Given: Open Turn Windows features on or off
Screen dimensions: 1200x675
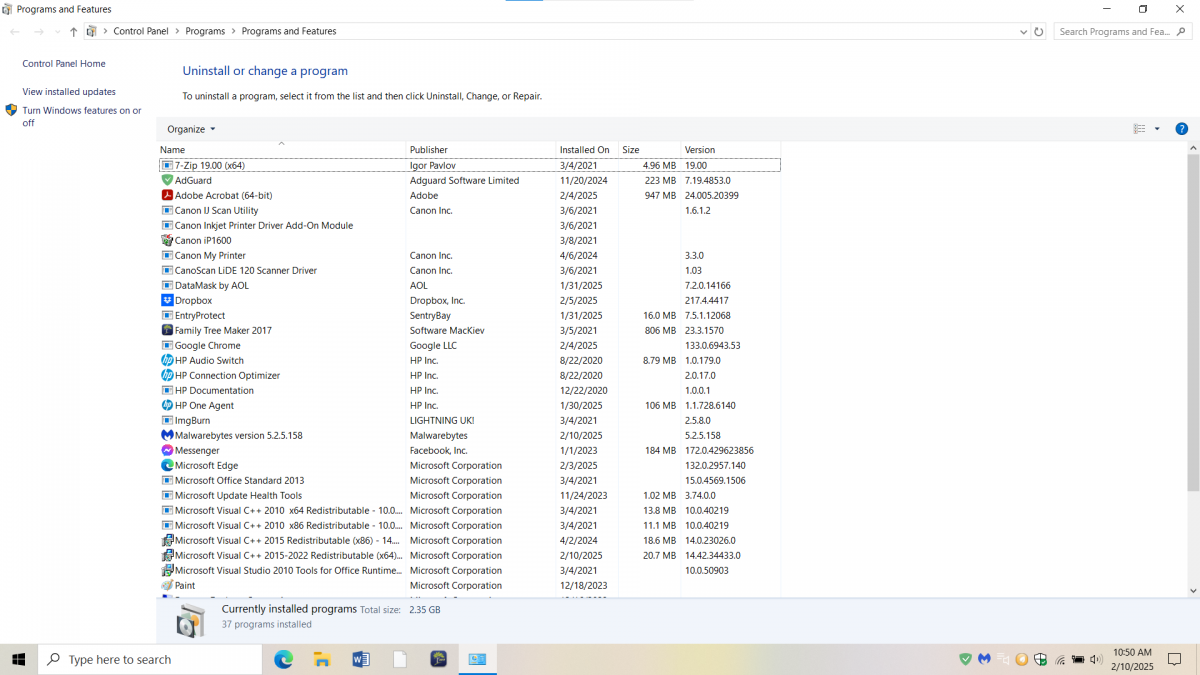Looking at the screenshot, I should tap(82, 116).
